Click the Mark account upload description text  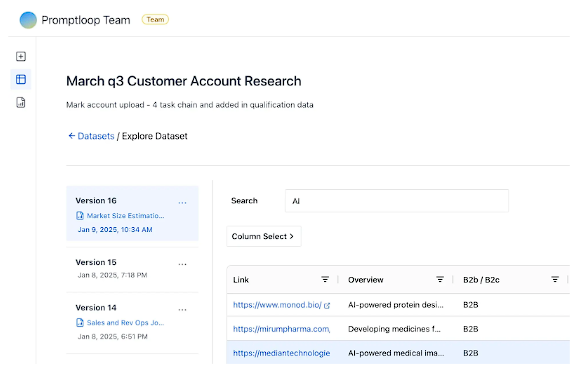click(x=190, y=105)
